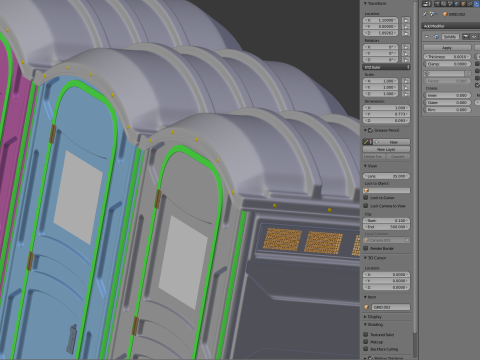Click the Solidify modifier name field

(450, 37)
